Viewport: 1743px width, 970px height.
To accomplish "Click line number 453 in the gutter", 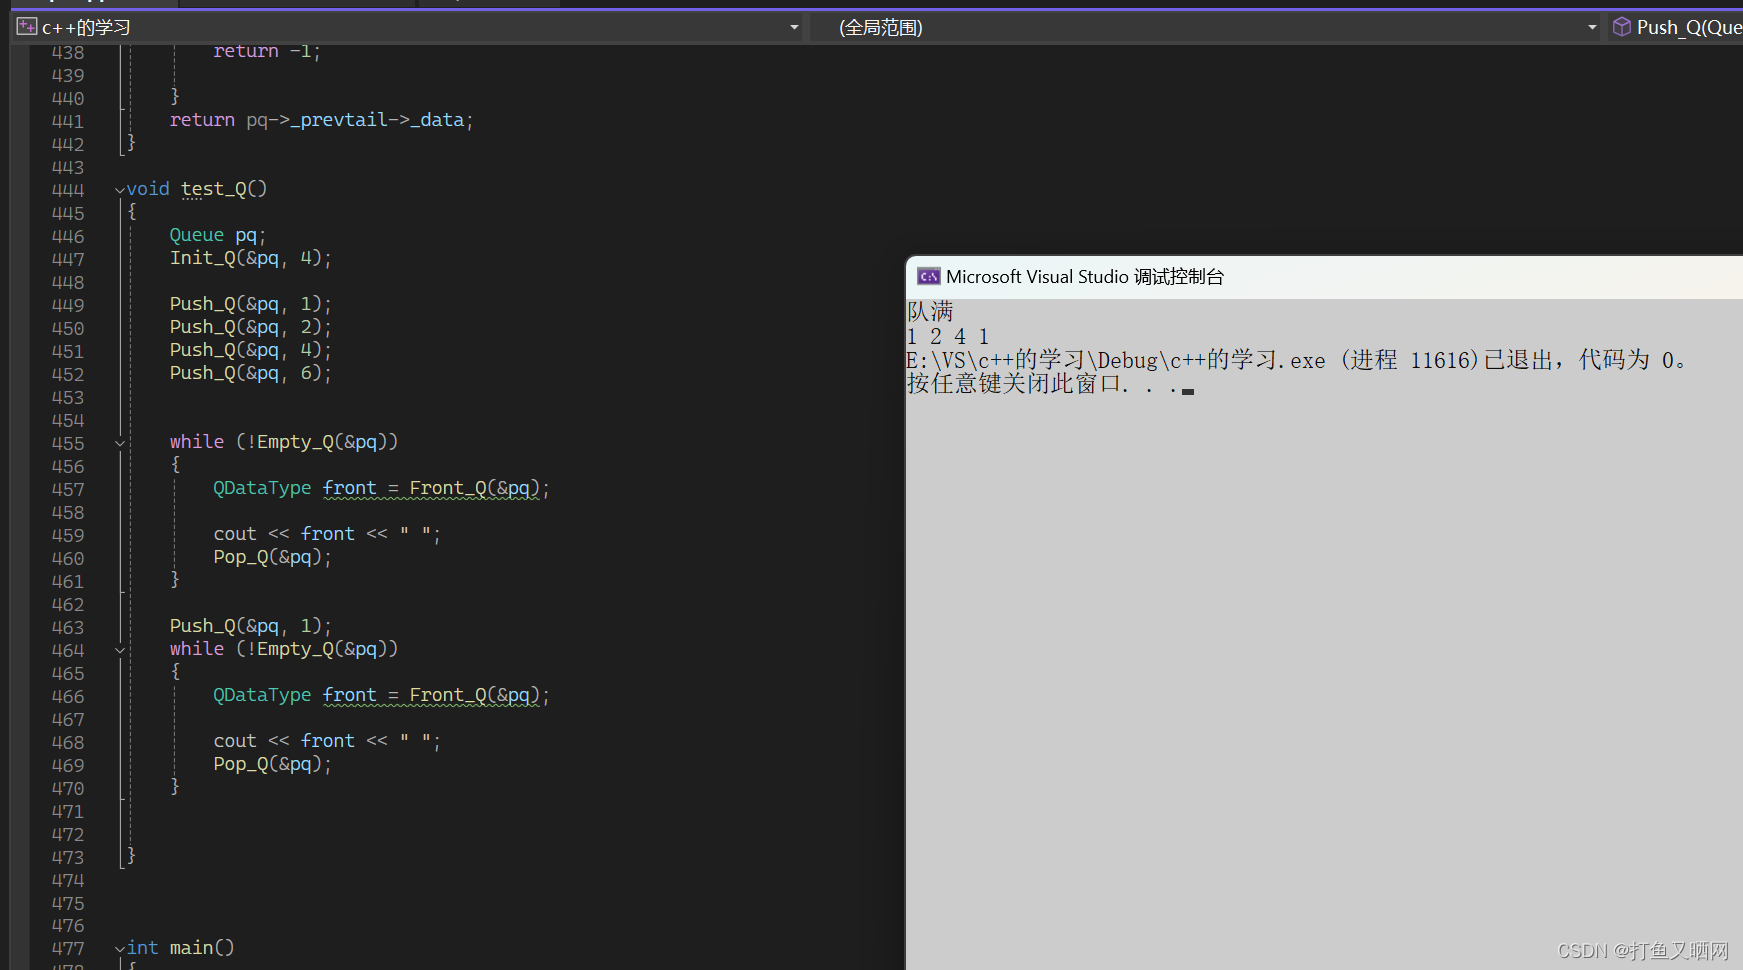I will [68, 397].
